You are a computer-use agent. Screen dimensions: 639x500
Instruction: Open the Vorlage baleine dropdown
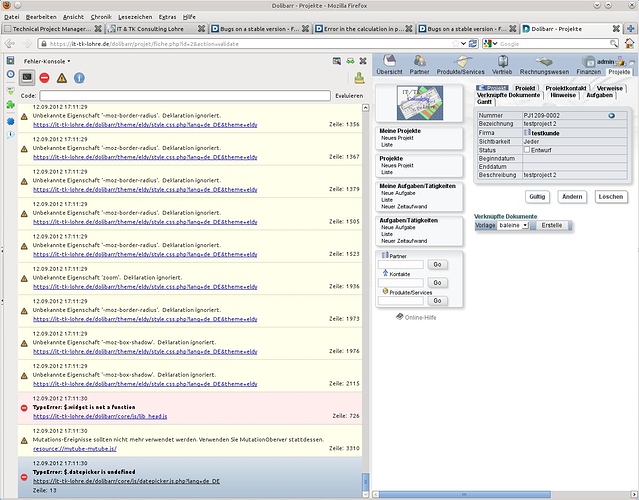513,225
